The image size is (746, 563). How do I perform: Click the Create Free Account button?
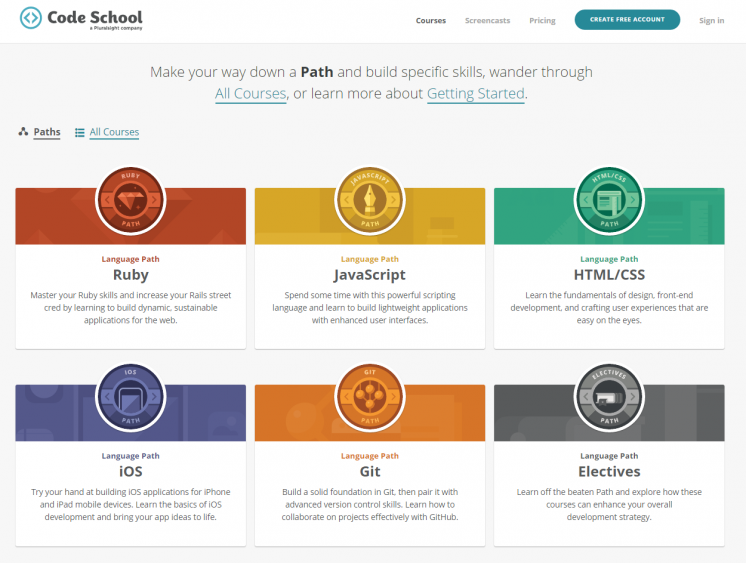click(627, 20)
